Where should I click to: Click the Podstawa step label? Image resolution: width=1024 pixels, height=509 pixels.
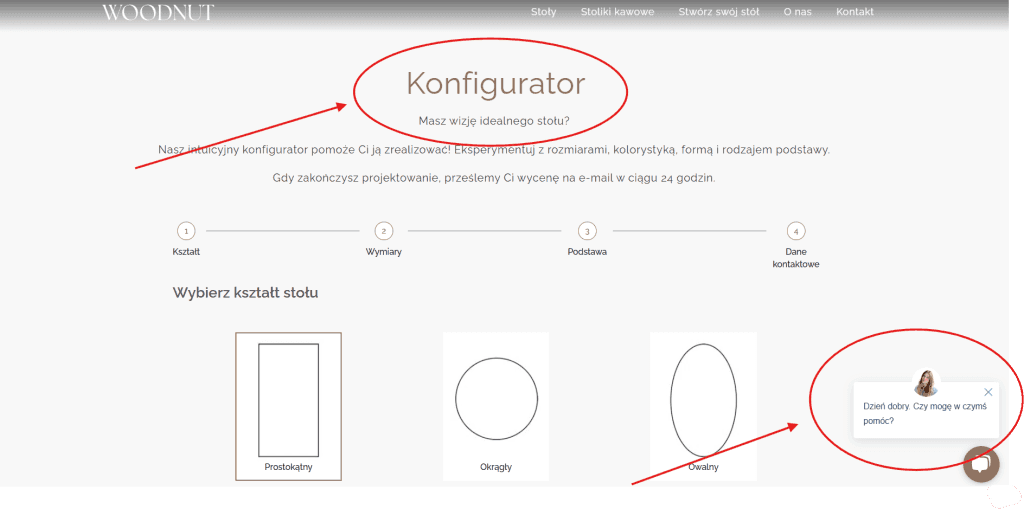point(587,252)
